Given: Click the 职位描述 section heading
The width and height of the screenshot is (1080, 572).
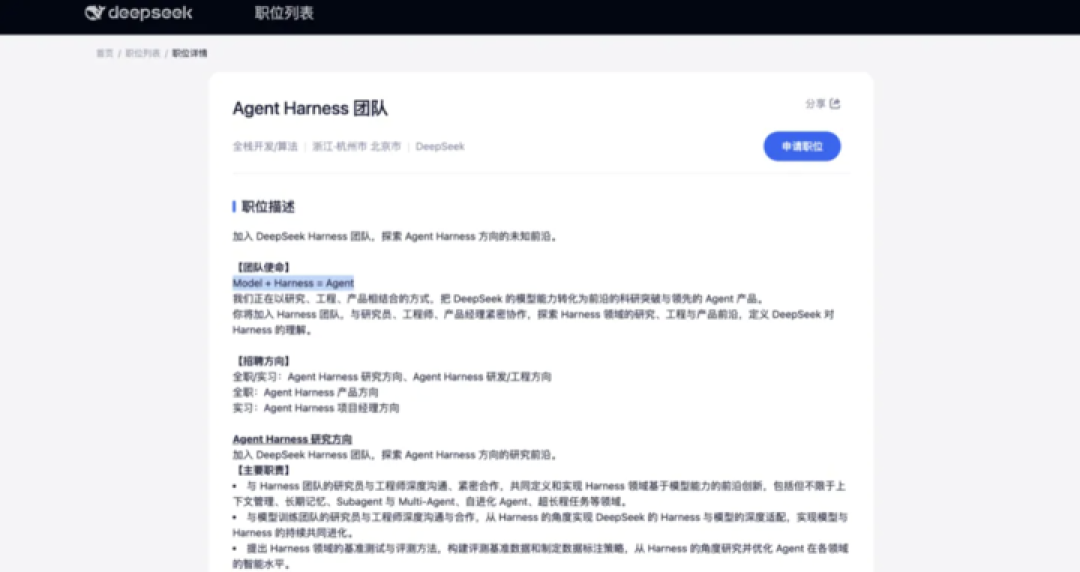Looking at the screenshot, I should (268, 207).
